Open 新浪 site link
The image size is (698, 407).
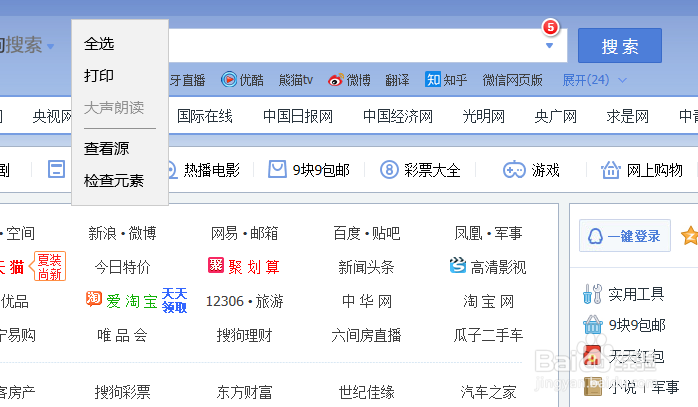pyautogui.click(x=102, y=233)
